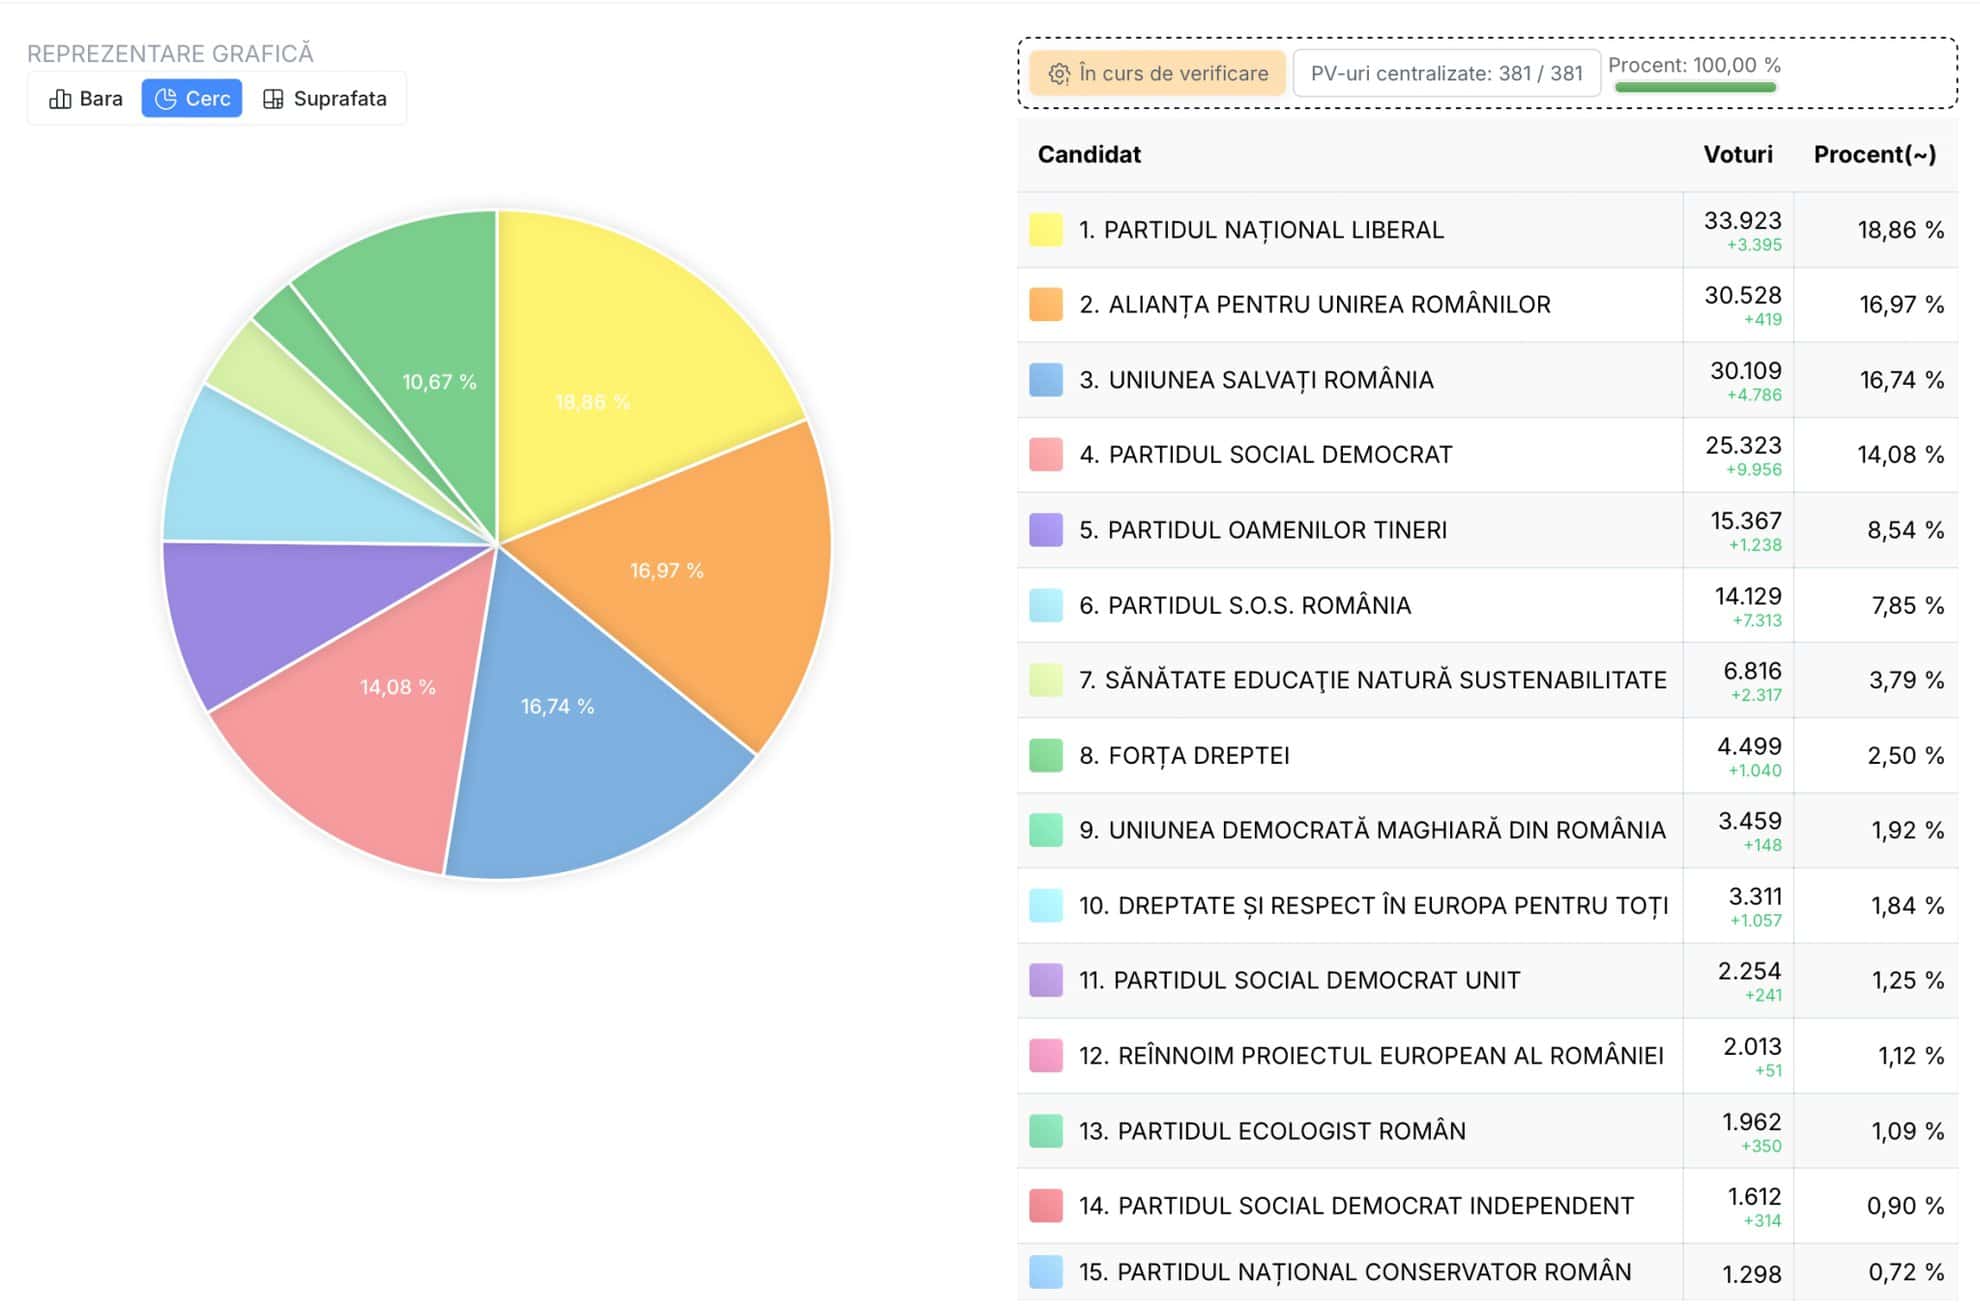
Task: Click the Voturi column header
Action: (x=1738, y=155)
